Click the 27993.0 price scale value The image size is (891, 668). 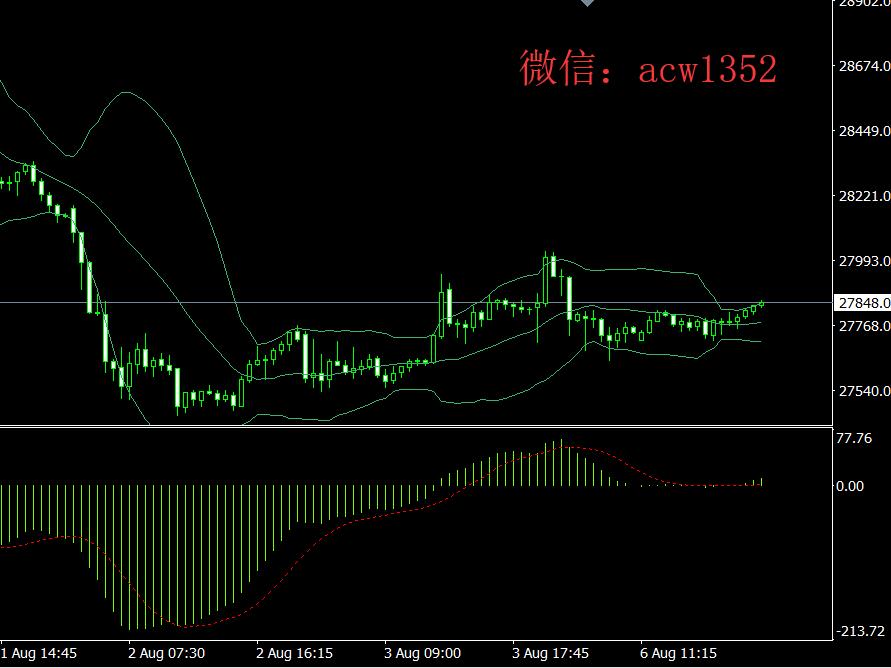point(864,261)
